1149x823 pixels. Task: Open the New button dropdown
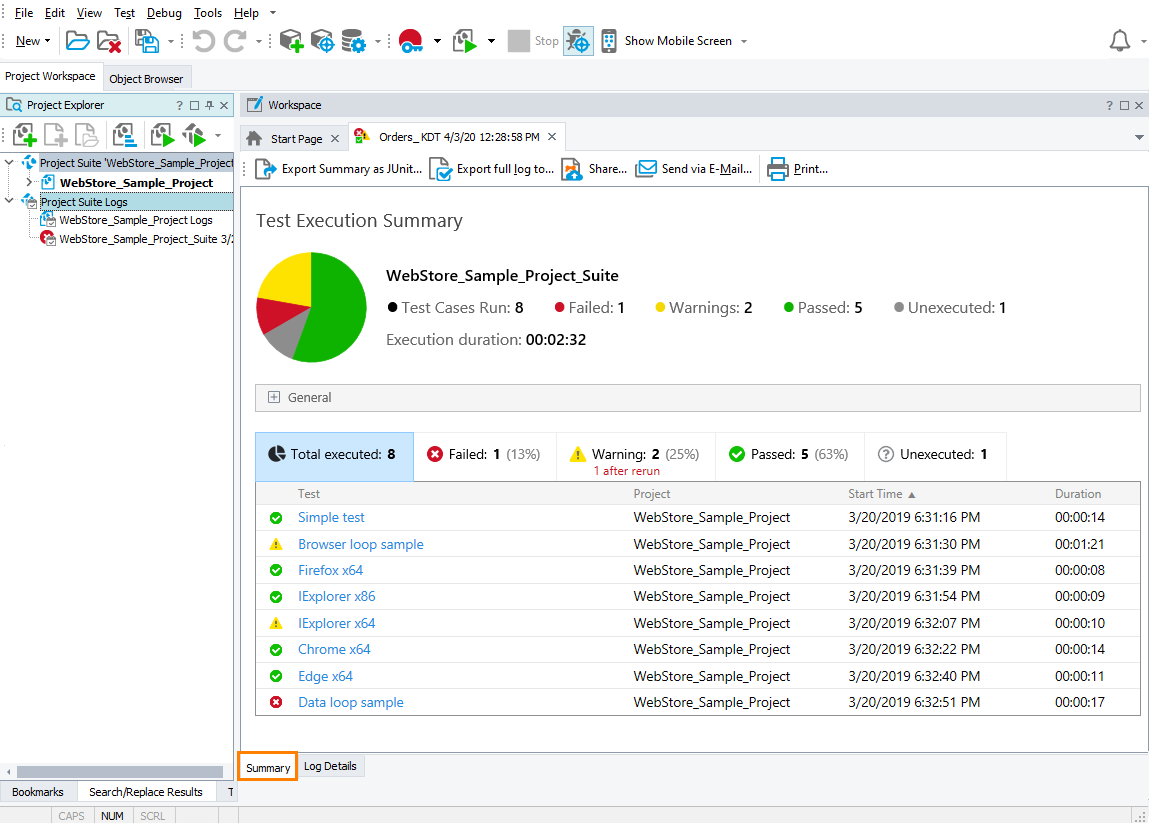click(x=46, y=40)
